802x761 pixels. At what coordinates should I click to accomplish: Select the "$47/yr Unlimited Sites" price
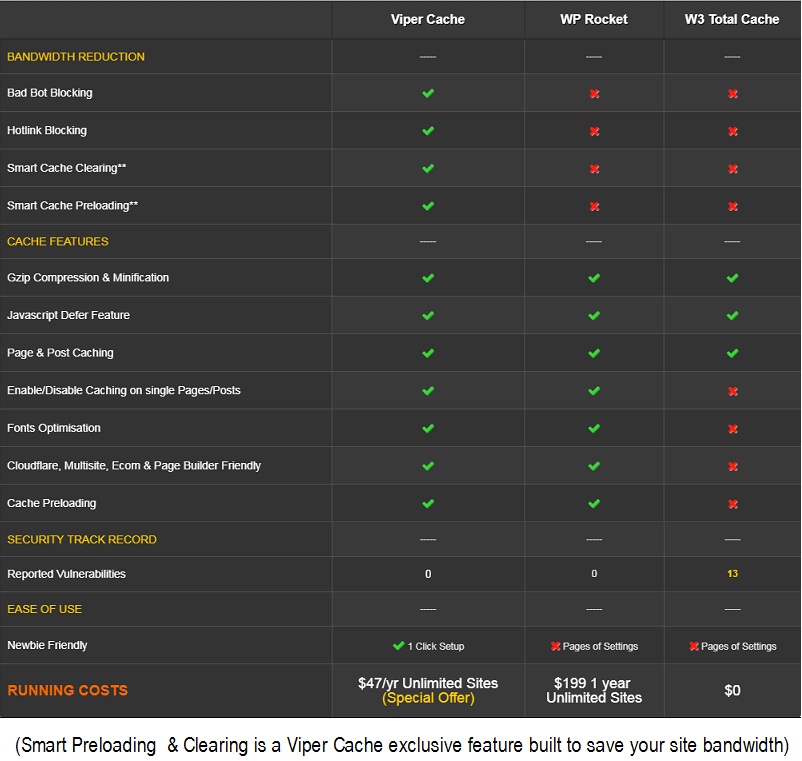point(428,683)
